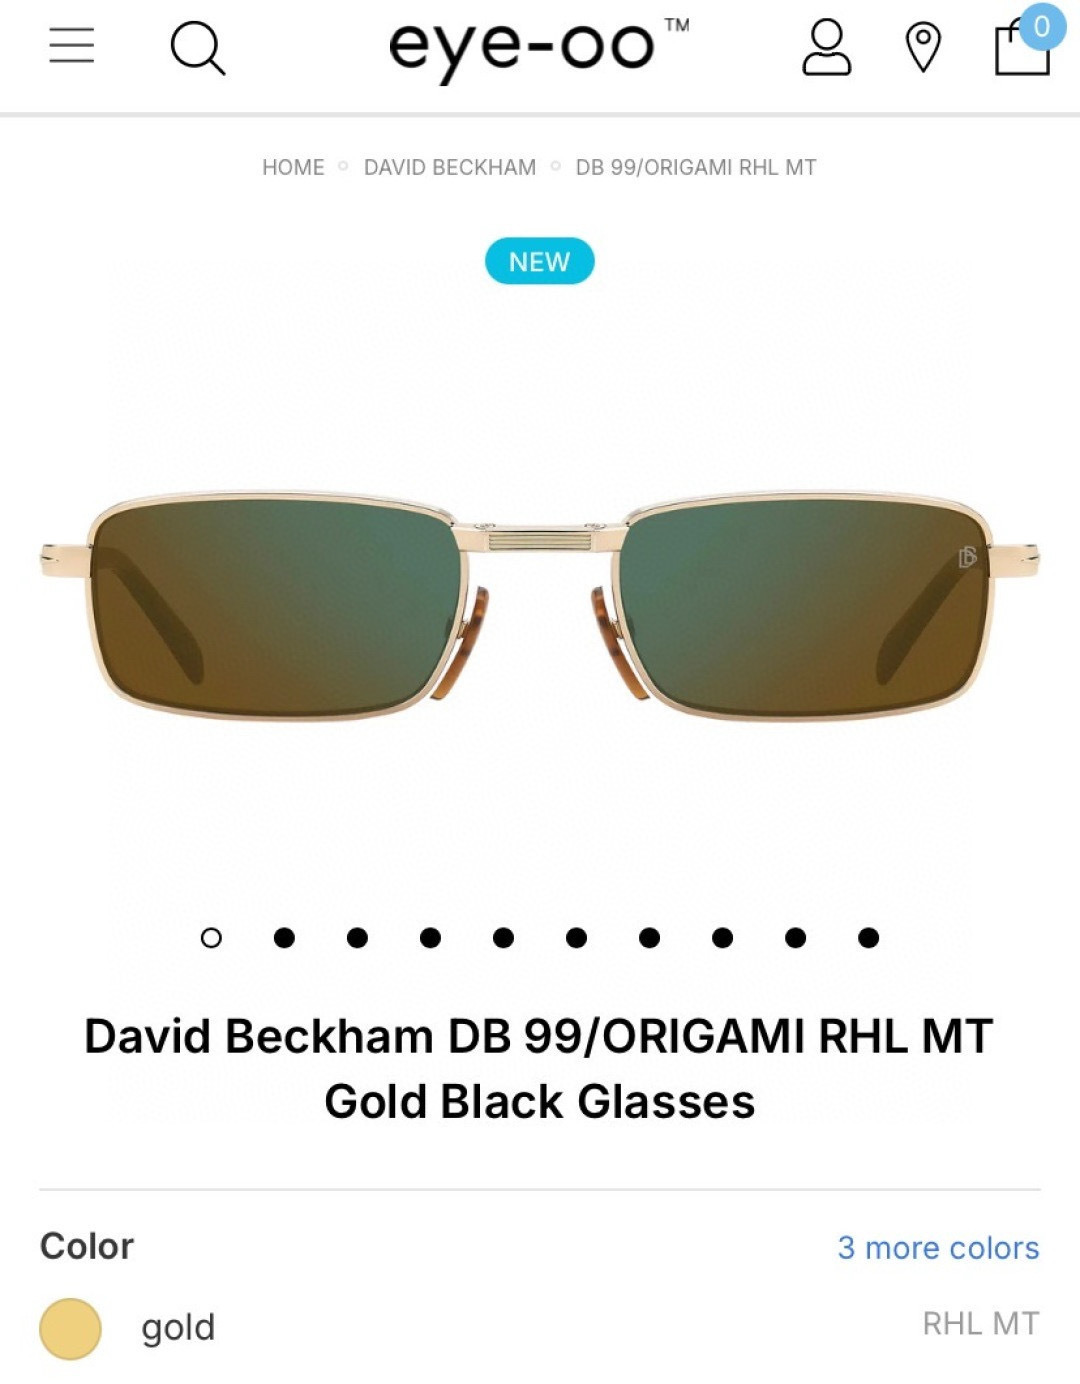This screenshot has width=1080, height=1384.
Task: Open the user account icon
Action: pyautogui.click(x=827, y=48)
